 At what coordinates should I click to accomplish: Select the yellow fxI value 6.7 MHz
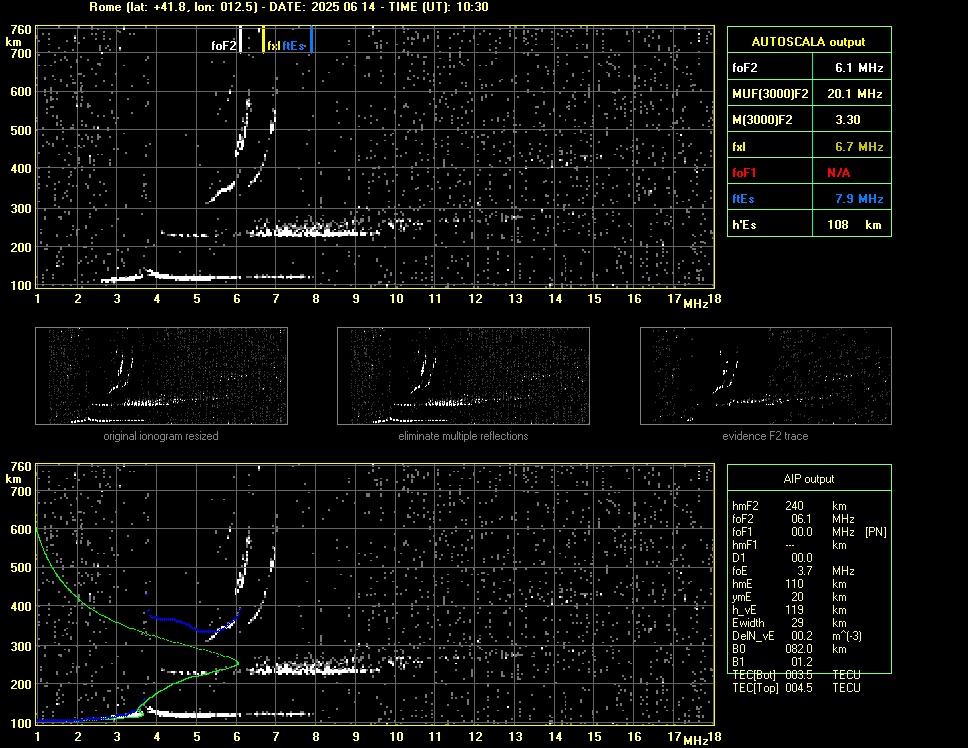click(859, 147)
